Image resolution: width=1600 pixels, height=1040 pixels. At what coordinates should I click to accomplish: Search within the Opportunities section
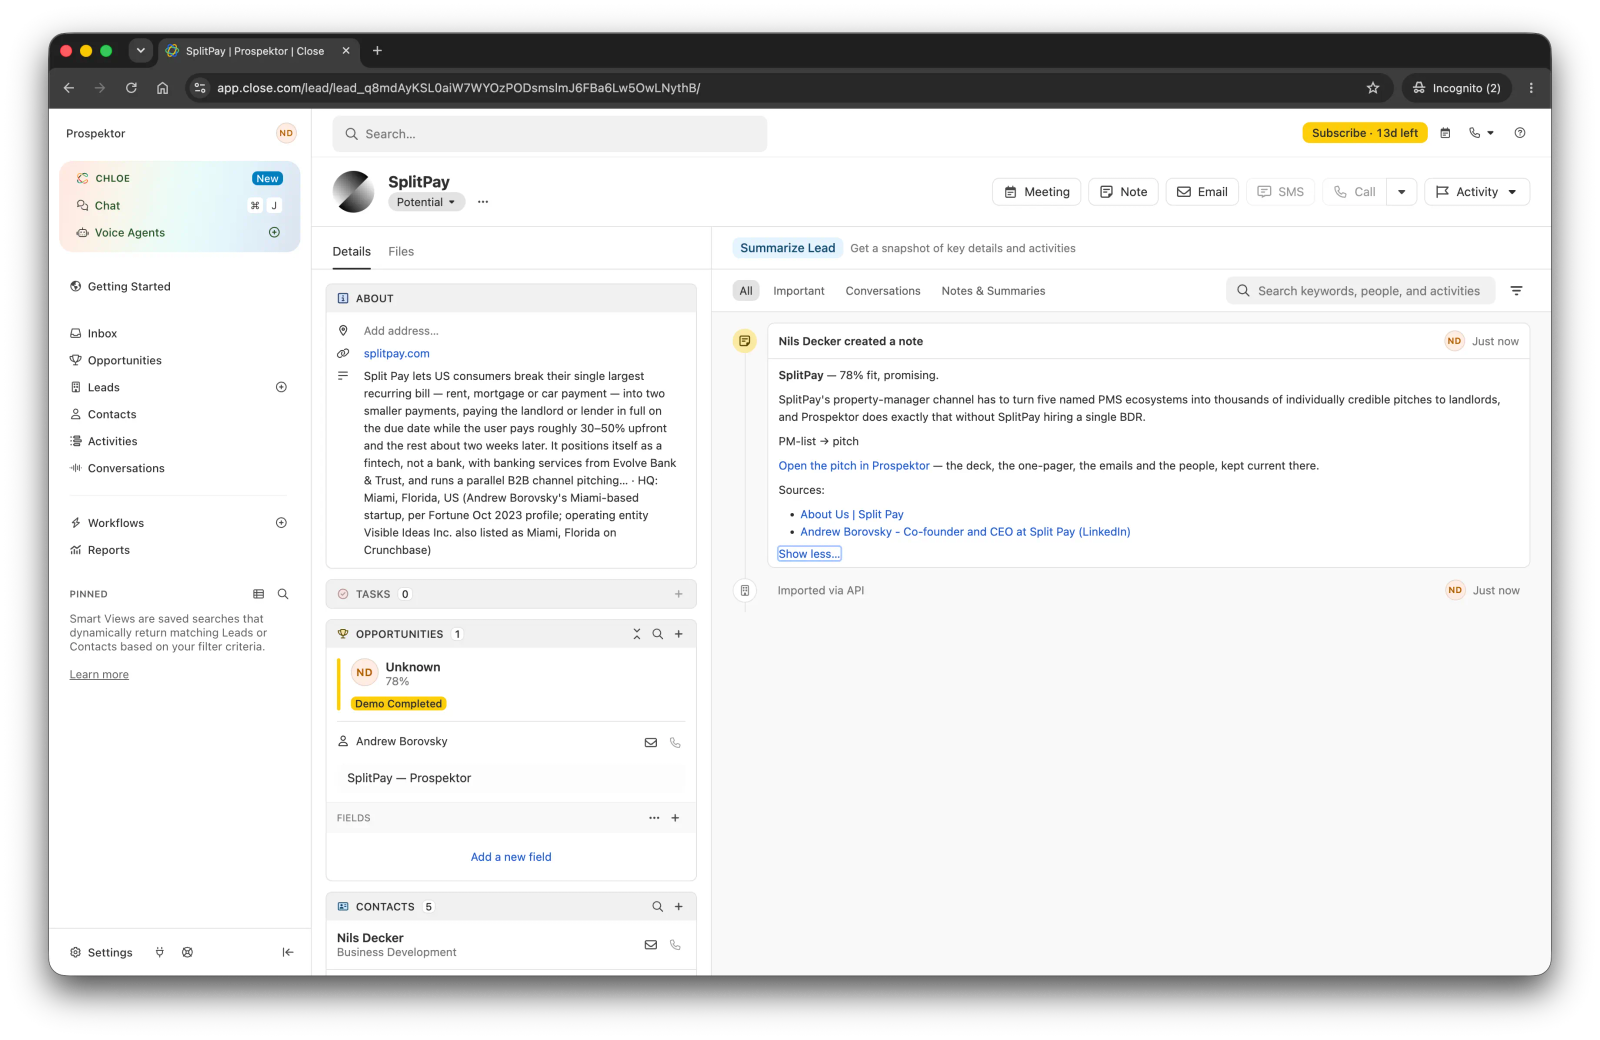pos(658,634)
